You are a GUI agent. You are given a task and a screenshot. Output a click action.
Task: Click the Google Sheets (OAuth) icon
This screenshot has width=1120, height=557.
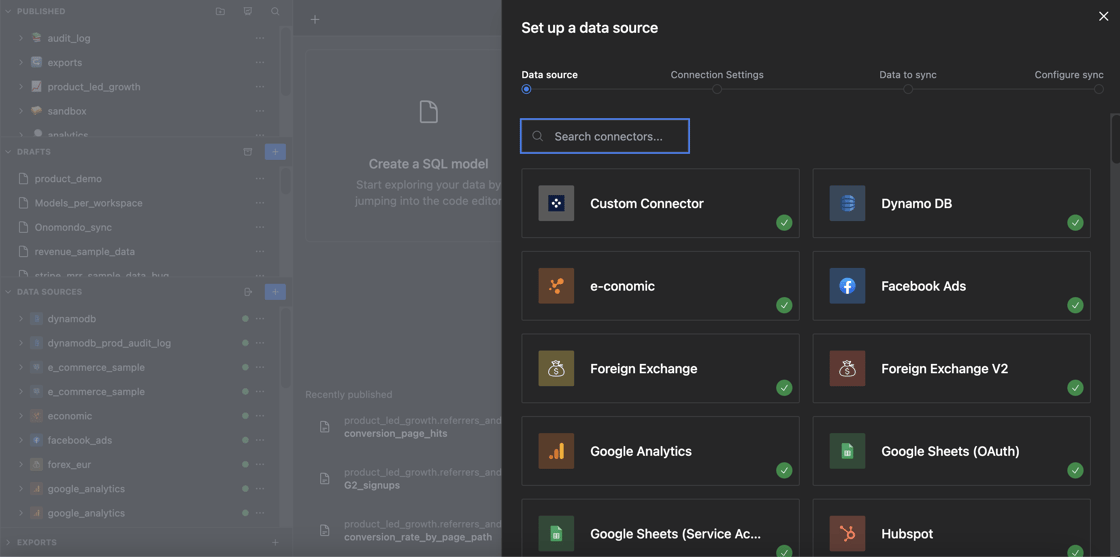tap(847, 451)
